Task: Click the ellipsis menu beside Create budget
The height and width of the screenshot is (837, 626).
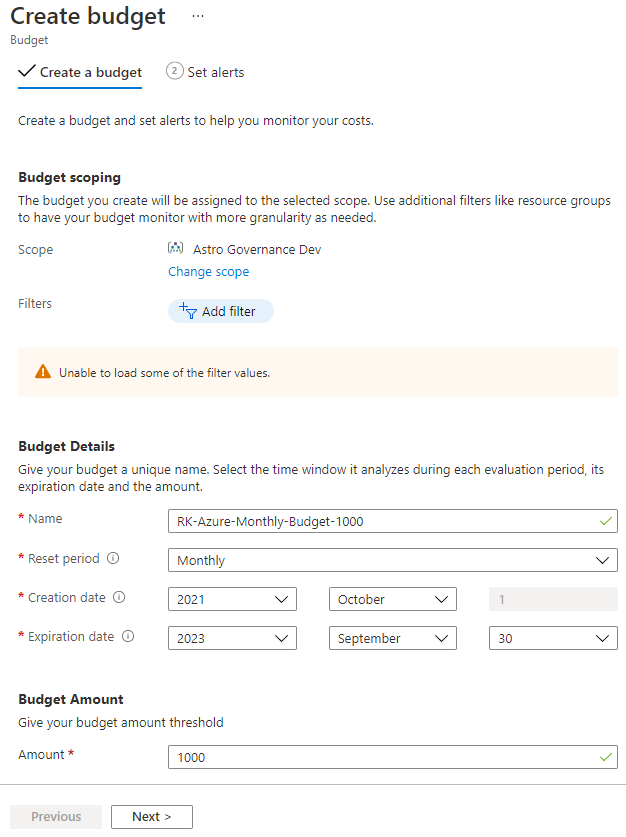Action: (x=198, y=17)
